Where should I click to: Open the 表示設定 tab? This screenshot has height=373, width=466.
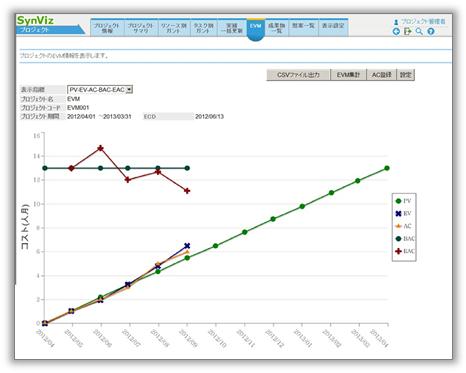(333, 26)
